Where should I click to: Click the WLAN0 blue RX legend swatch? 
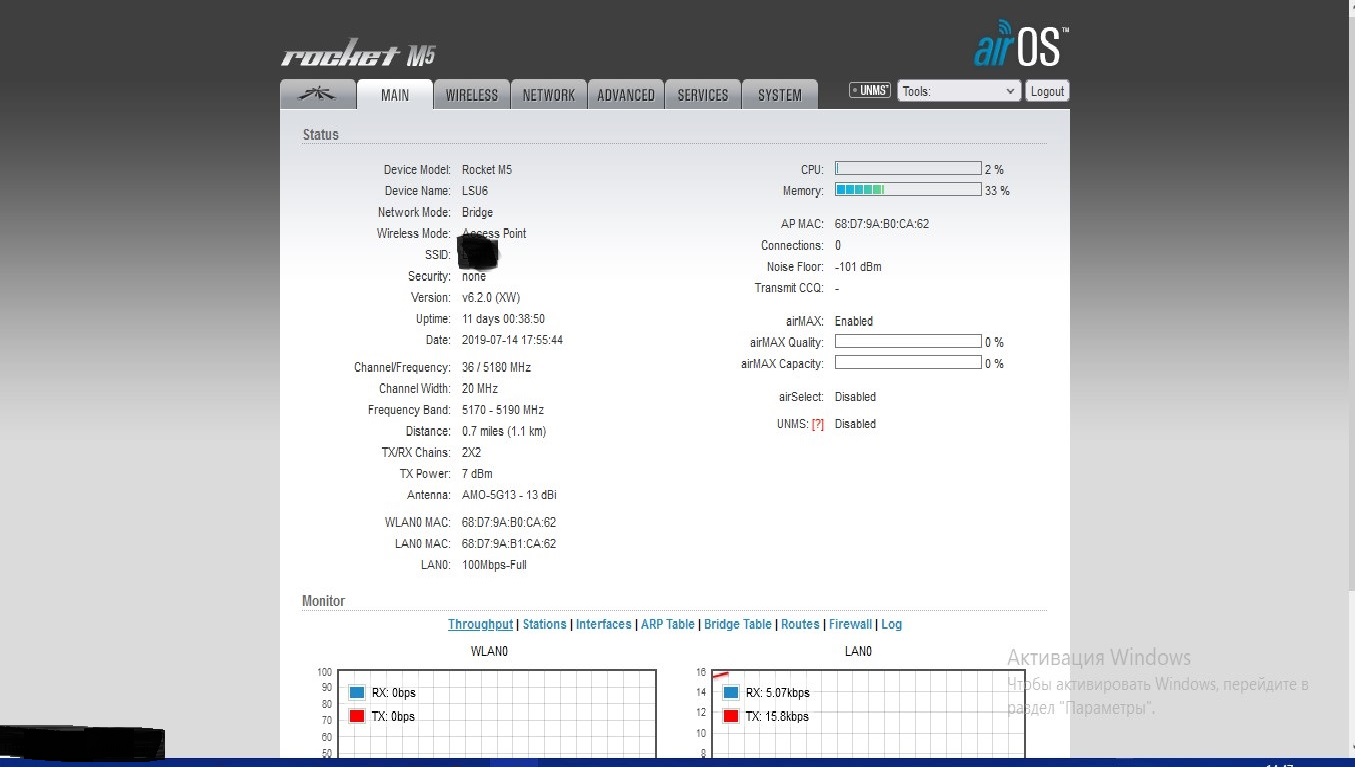pos(357,693)
